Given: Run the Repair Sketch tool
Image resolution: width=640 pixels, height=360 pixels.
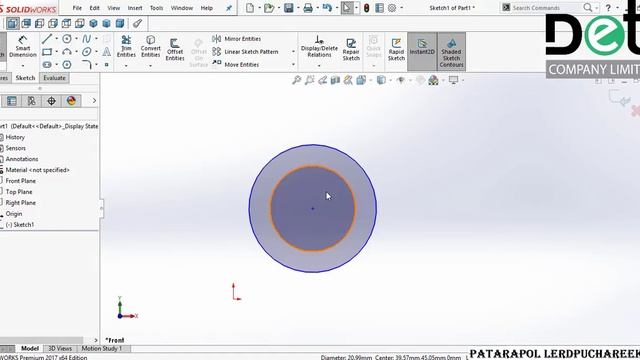Looking at the screenshot, I should [x=351, y=49].
